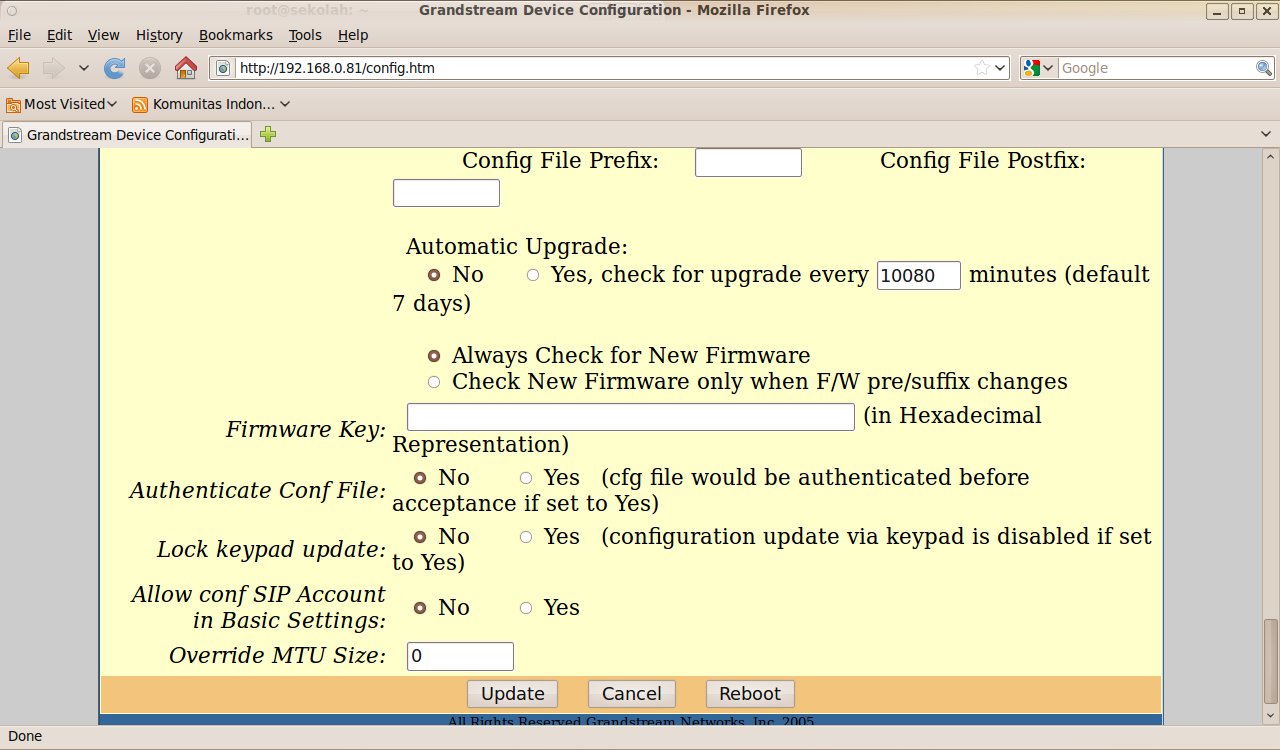The height and width of the screenshot is (750, 1280).
Task: Click the Komunitas Indon... RSS feed bookmark
Action: click(211, 104)
